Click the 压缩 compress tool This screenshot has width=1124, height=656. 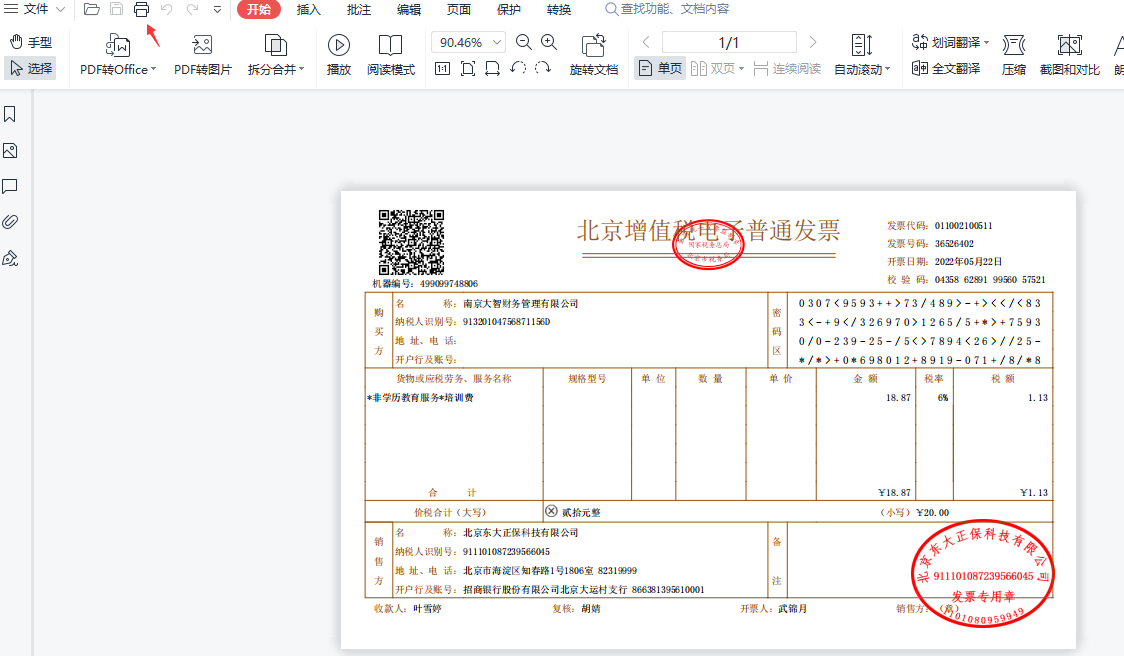click(x=1014, y=54)
